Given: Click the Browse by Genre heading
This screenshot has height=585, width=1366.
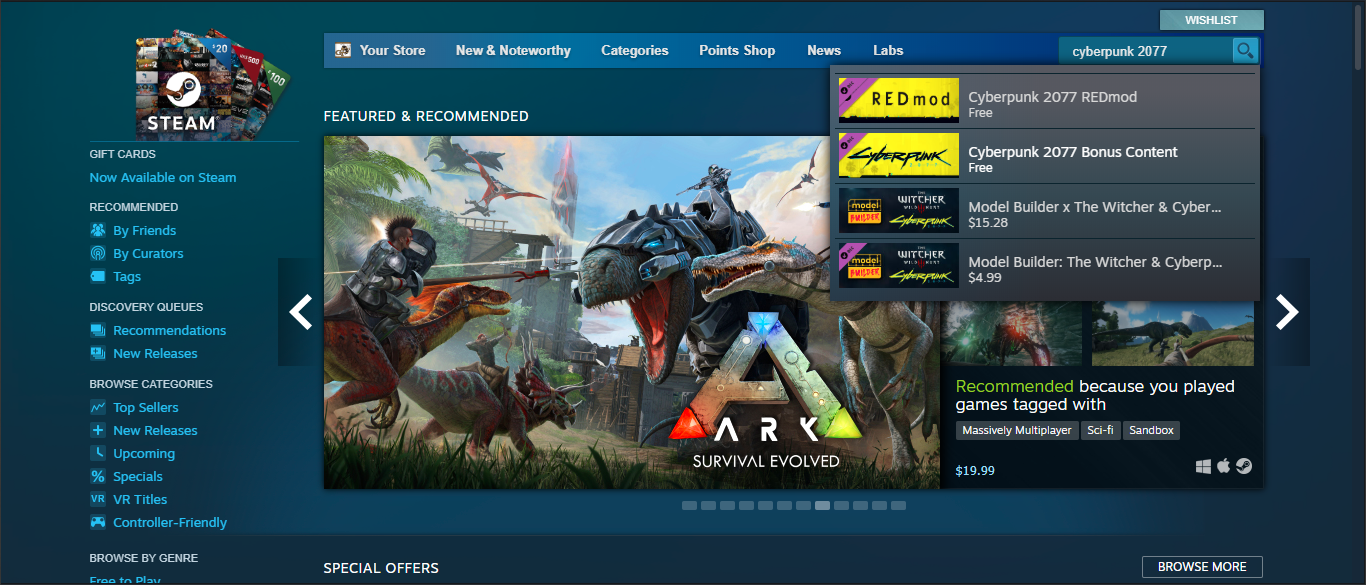Looking at the screenshot, I should coord(144,558).
